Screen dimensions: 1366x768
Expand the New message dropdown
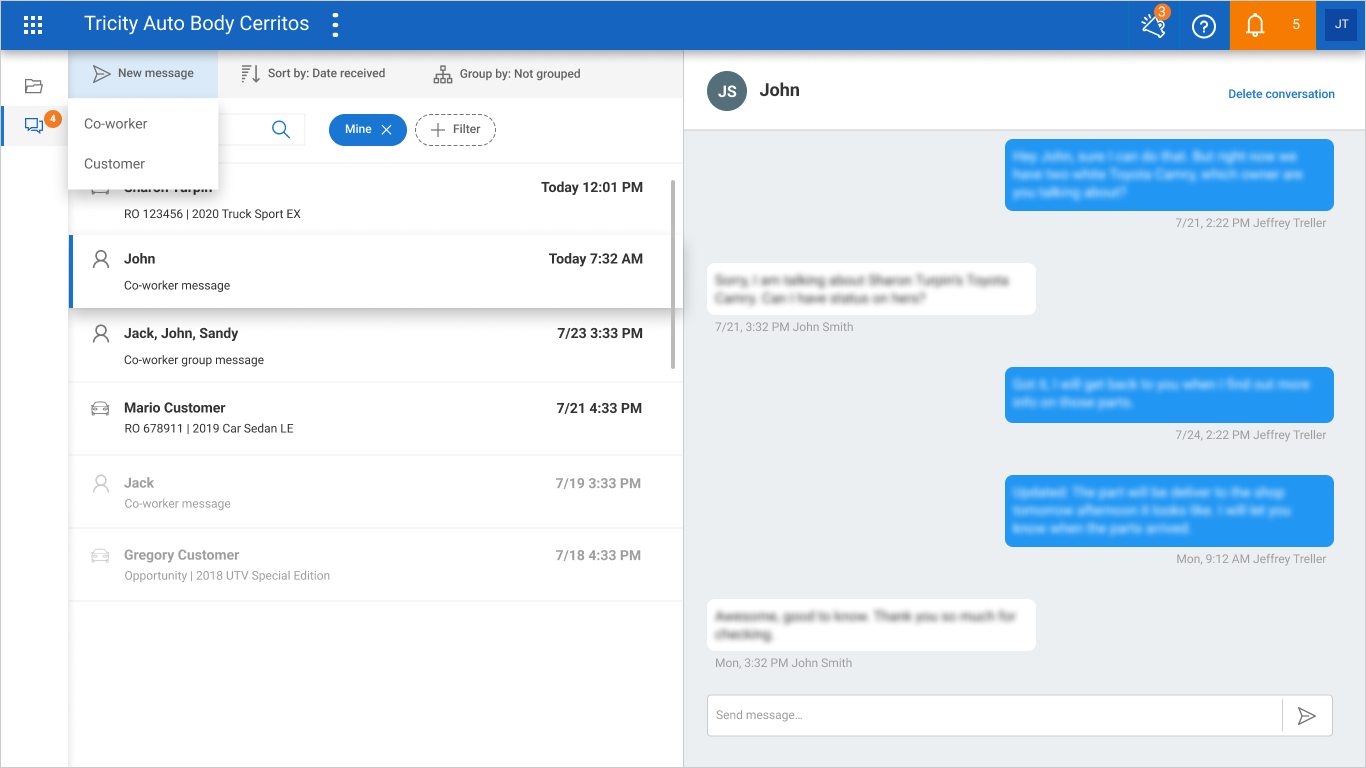tap(143, 73)
